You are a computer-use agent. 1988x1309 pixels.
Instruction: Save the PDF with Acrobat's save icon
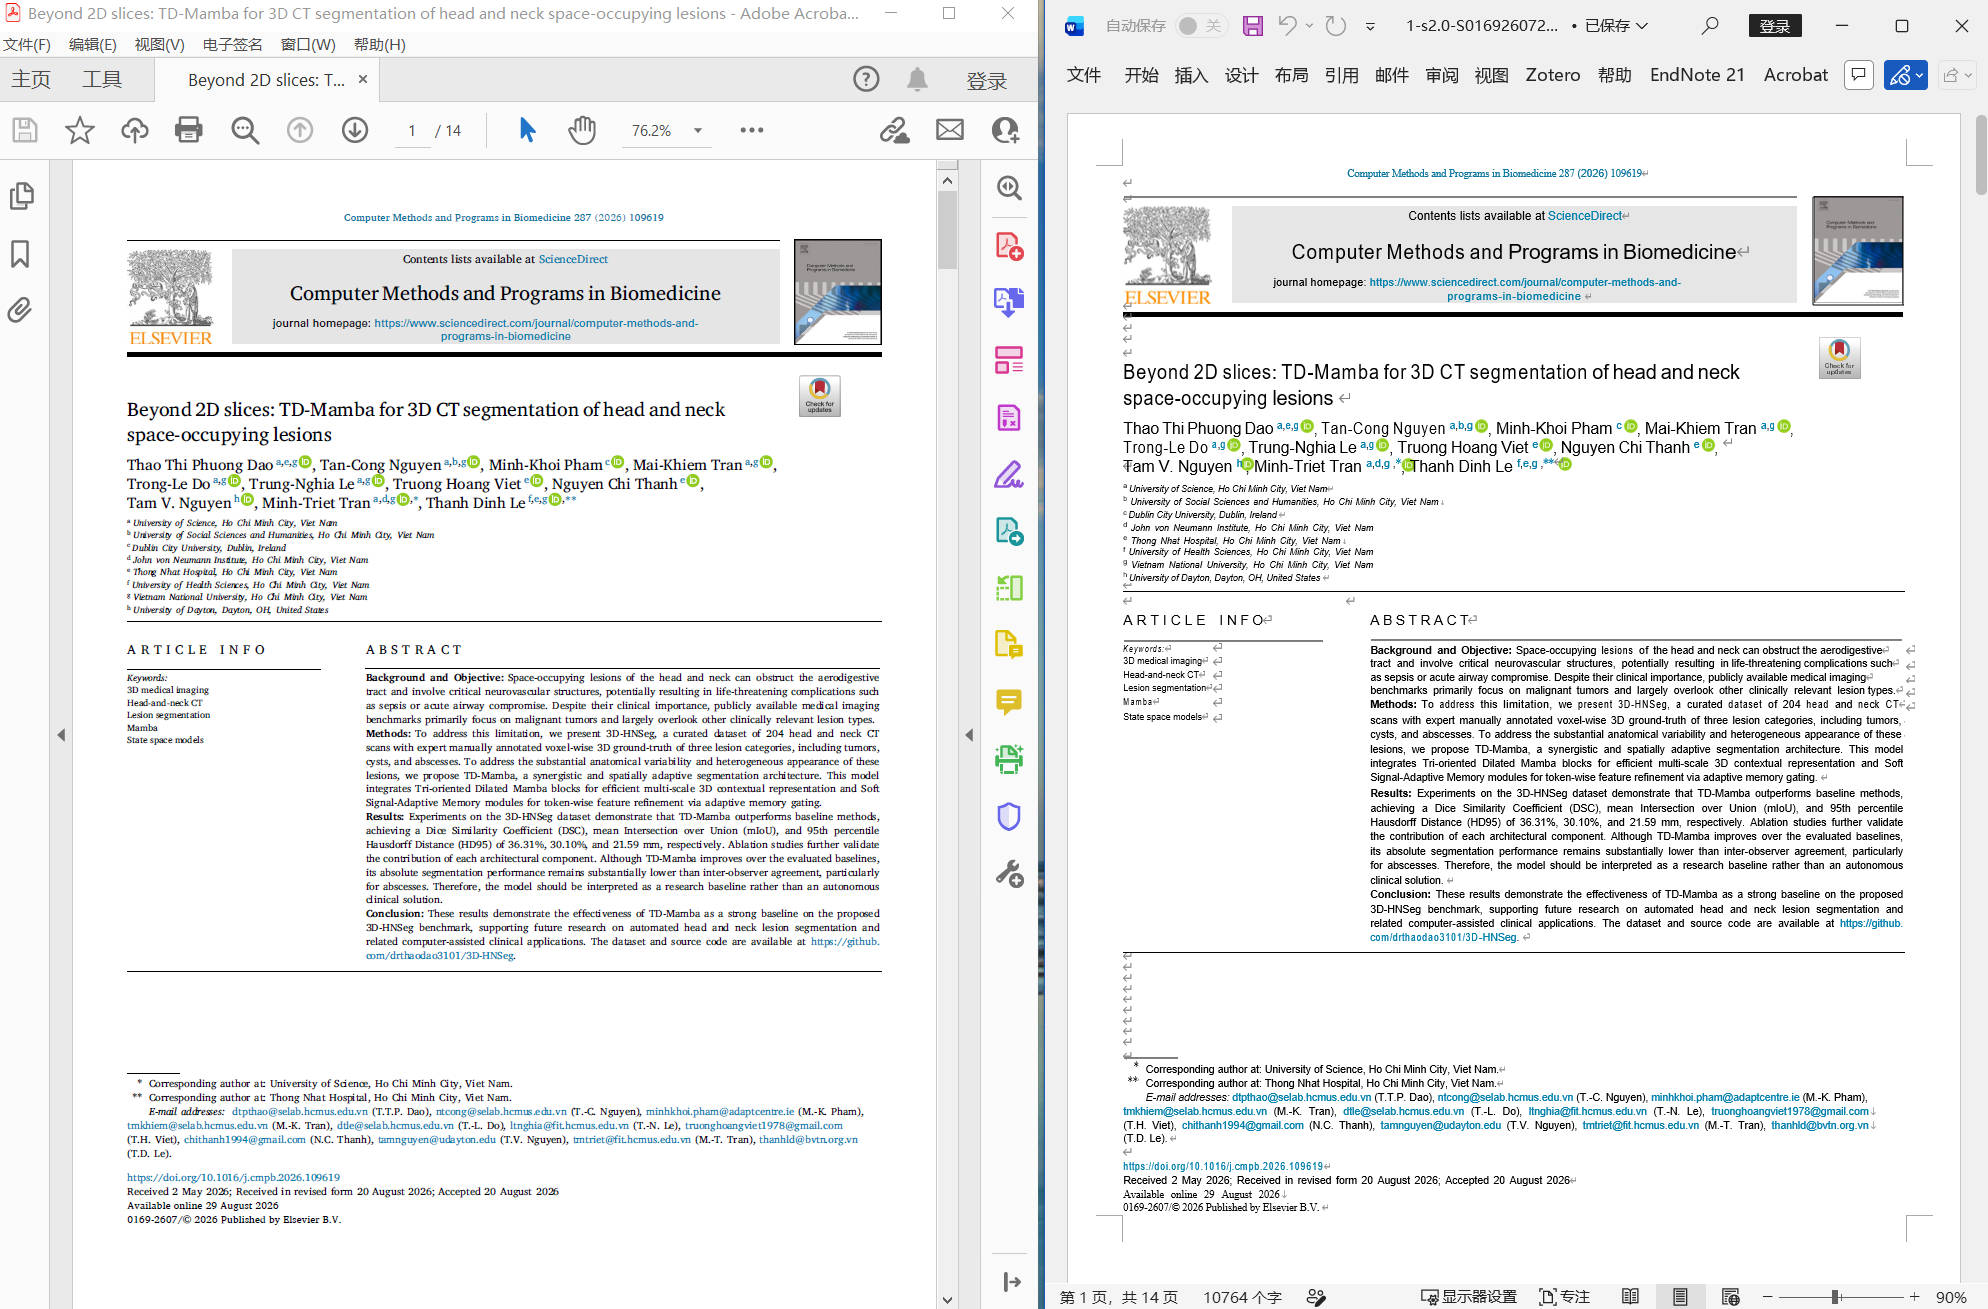click(25, 130)
